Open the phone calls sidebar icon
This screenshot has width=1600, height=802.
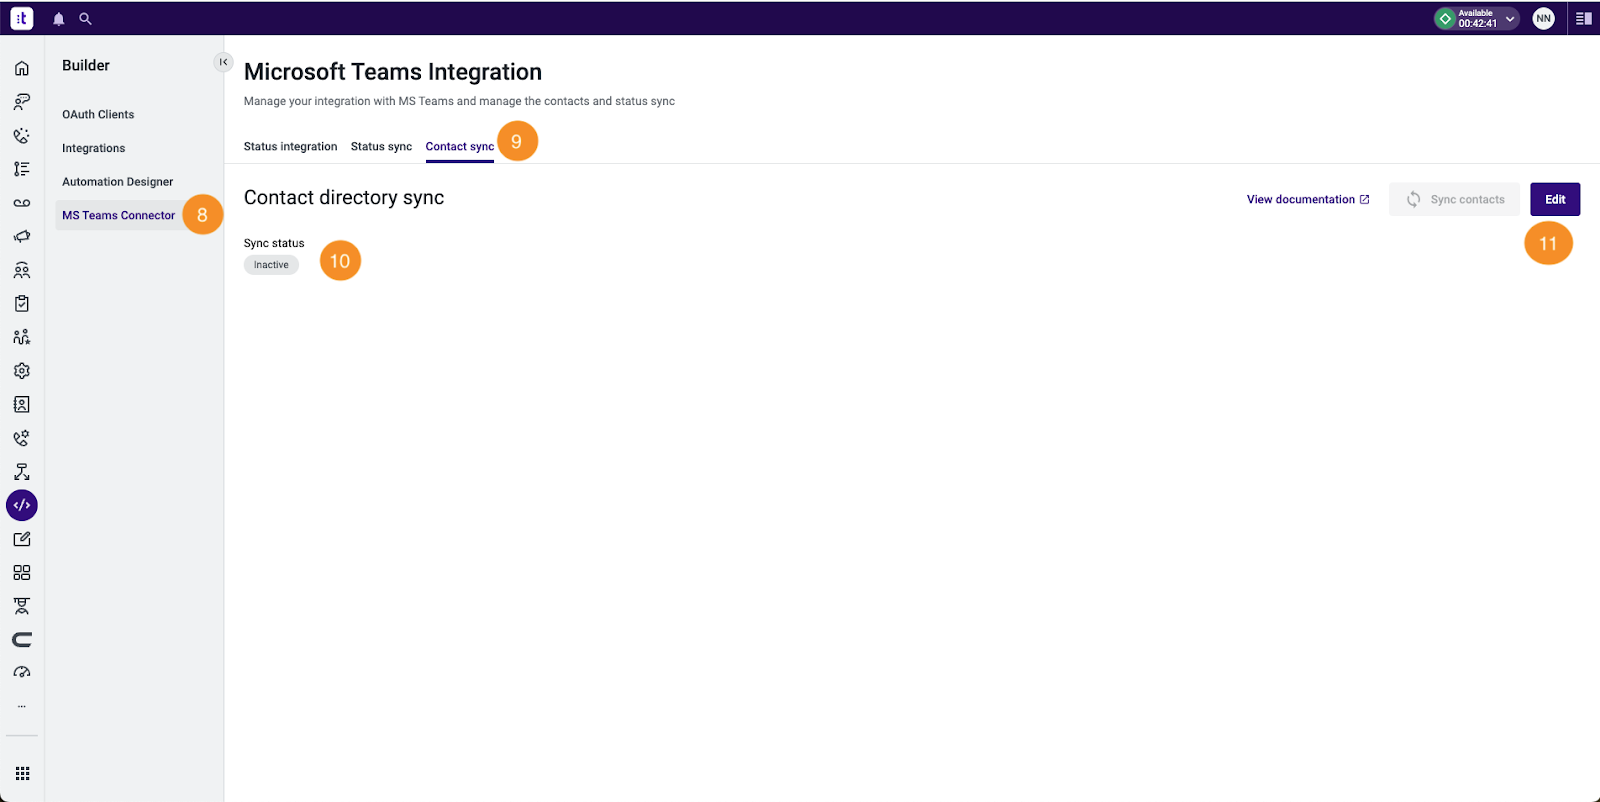pyautogui.click(x=22, y=135)
